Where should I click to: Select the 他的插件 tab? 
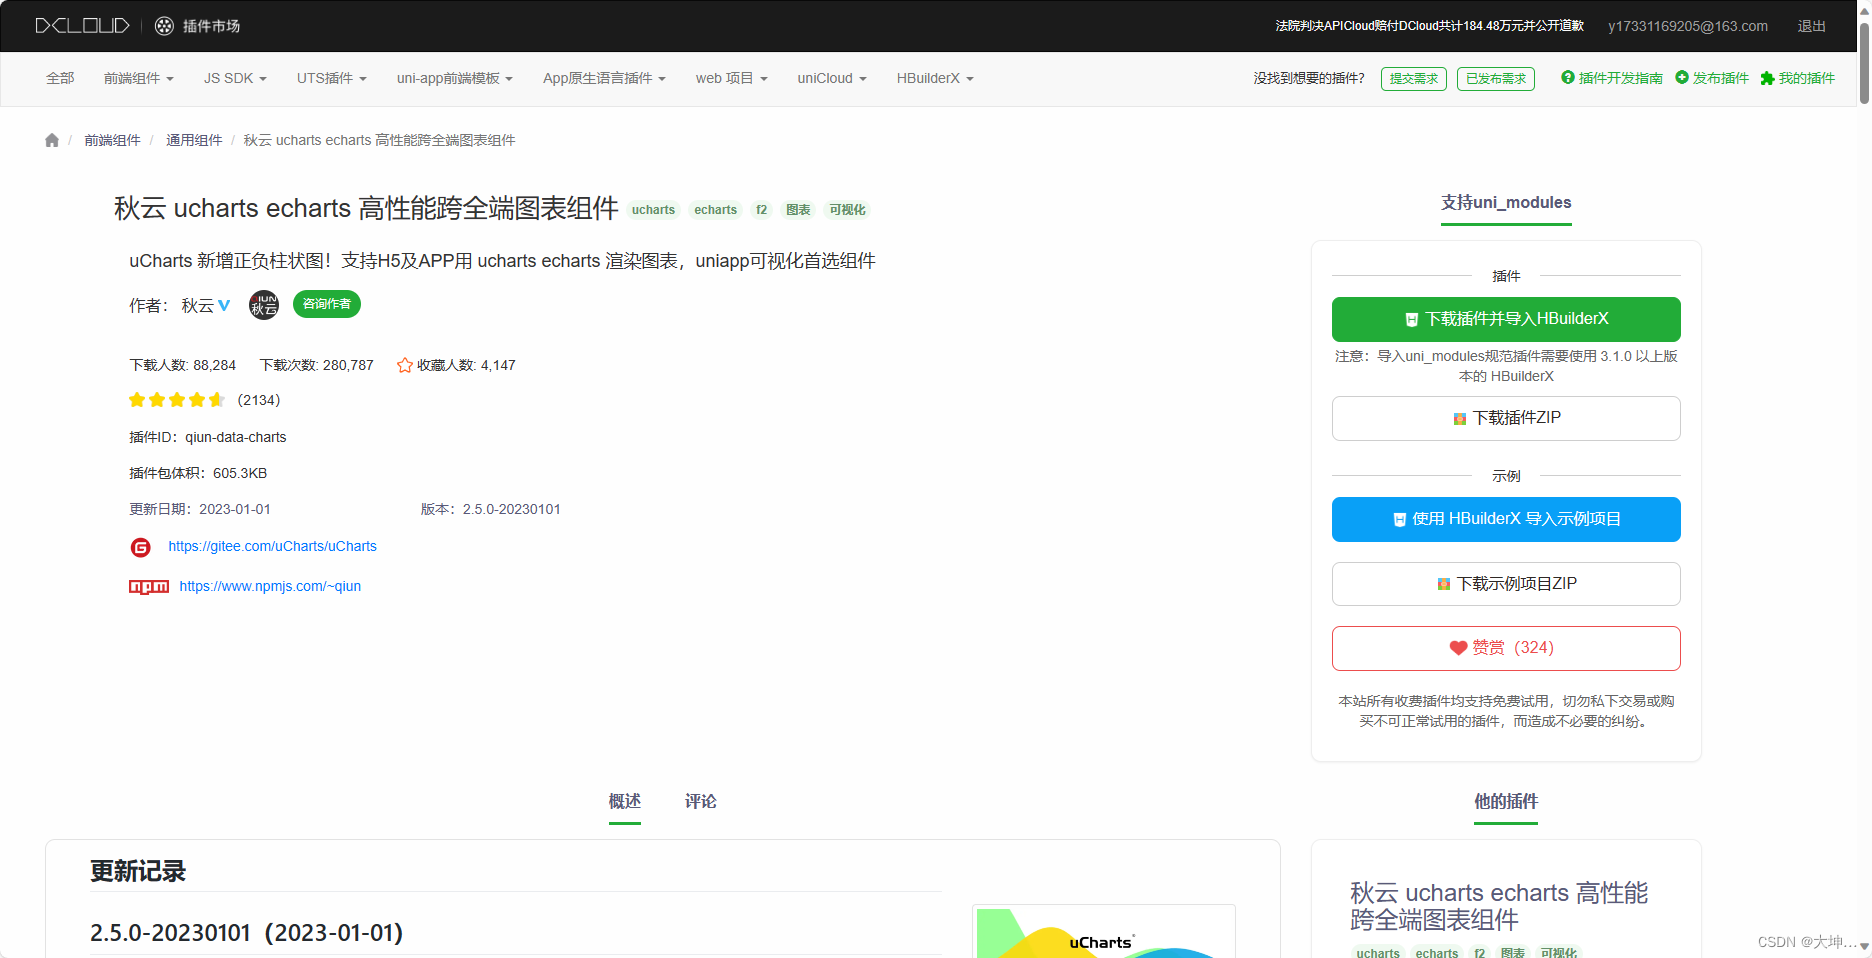1506,802
